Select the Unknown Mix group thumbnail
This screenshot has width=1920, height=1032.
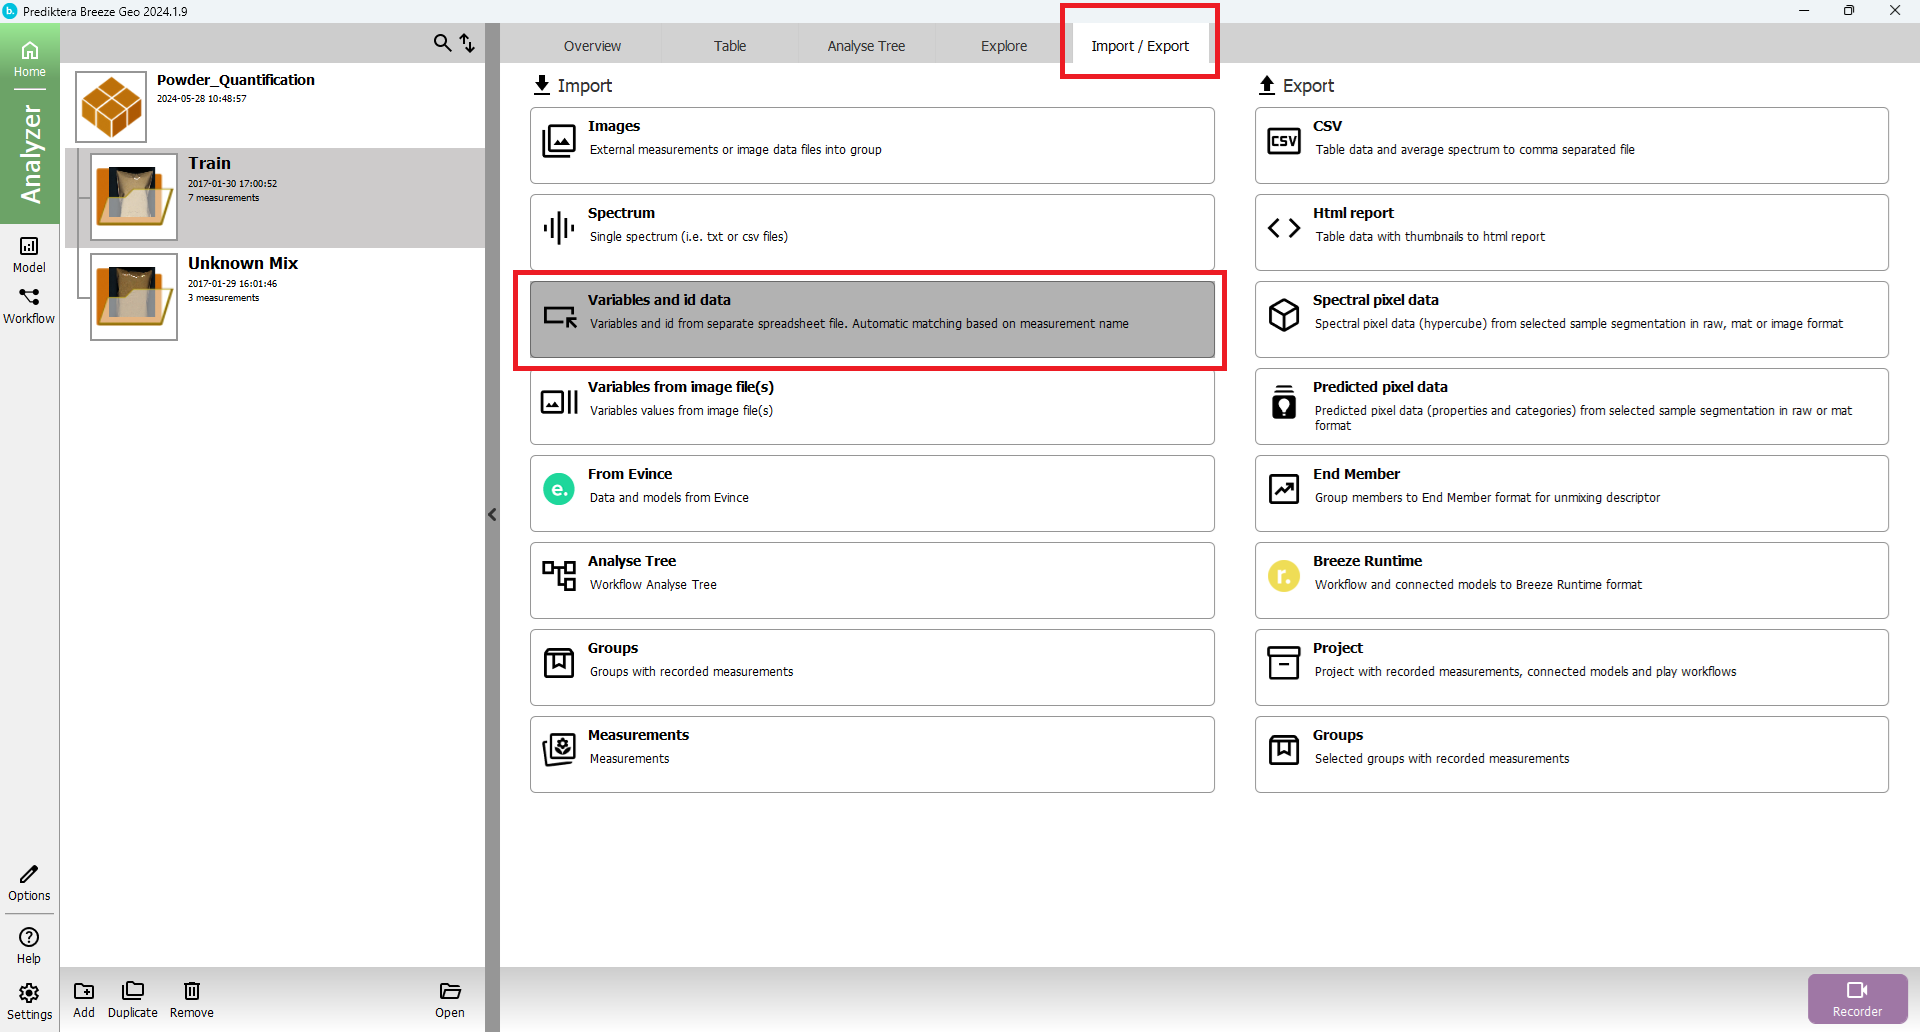coord(134,297)
